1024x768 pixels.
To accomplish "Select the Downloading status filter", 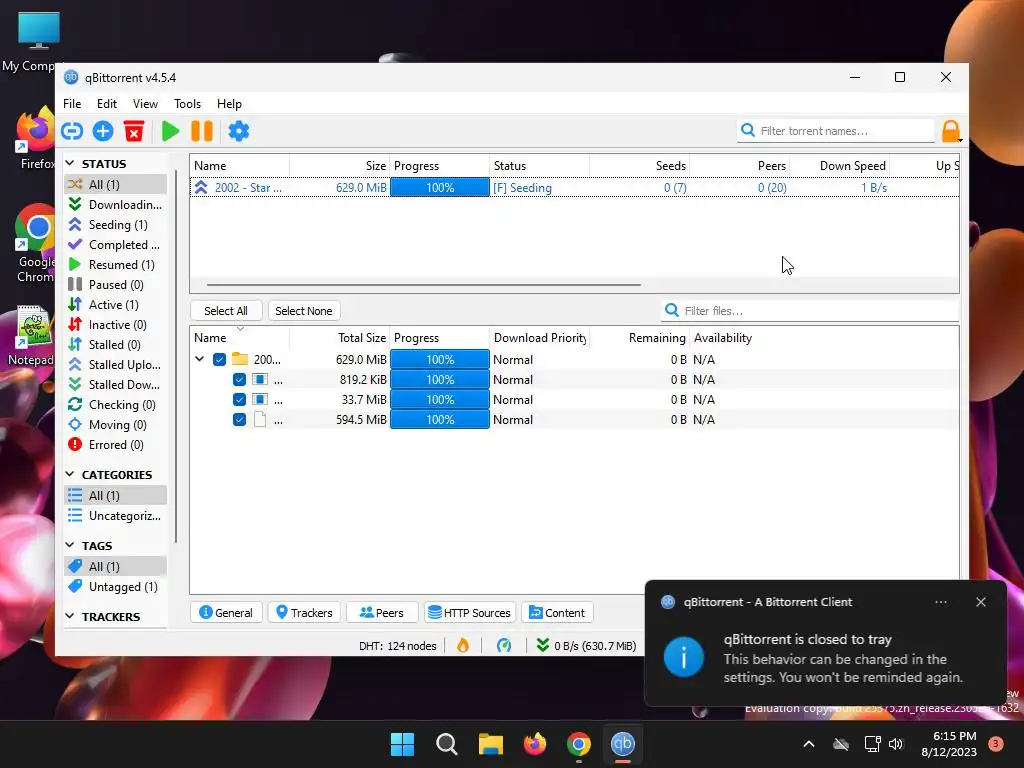I will [x=116, y=204].
